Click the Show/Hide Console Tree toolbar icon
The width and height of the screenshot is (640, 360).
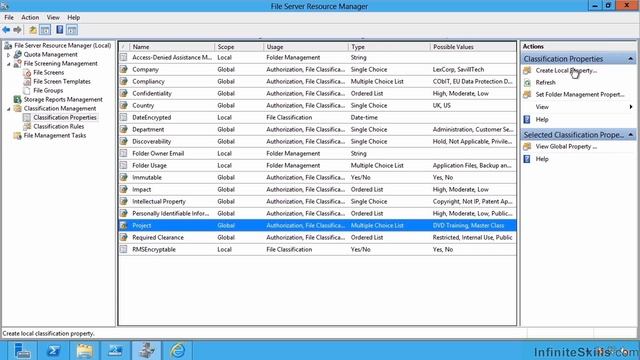[45, 30]
